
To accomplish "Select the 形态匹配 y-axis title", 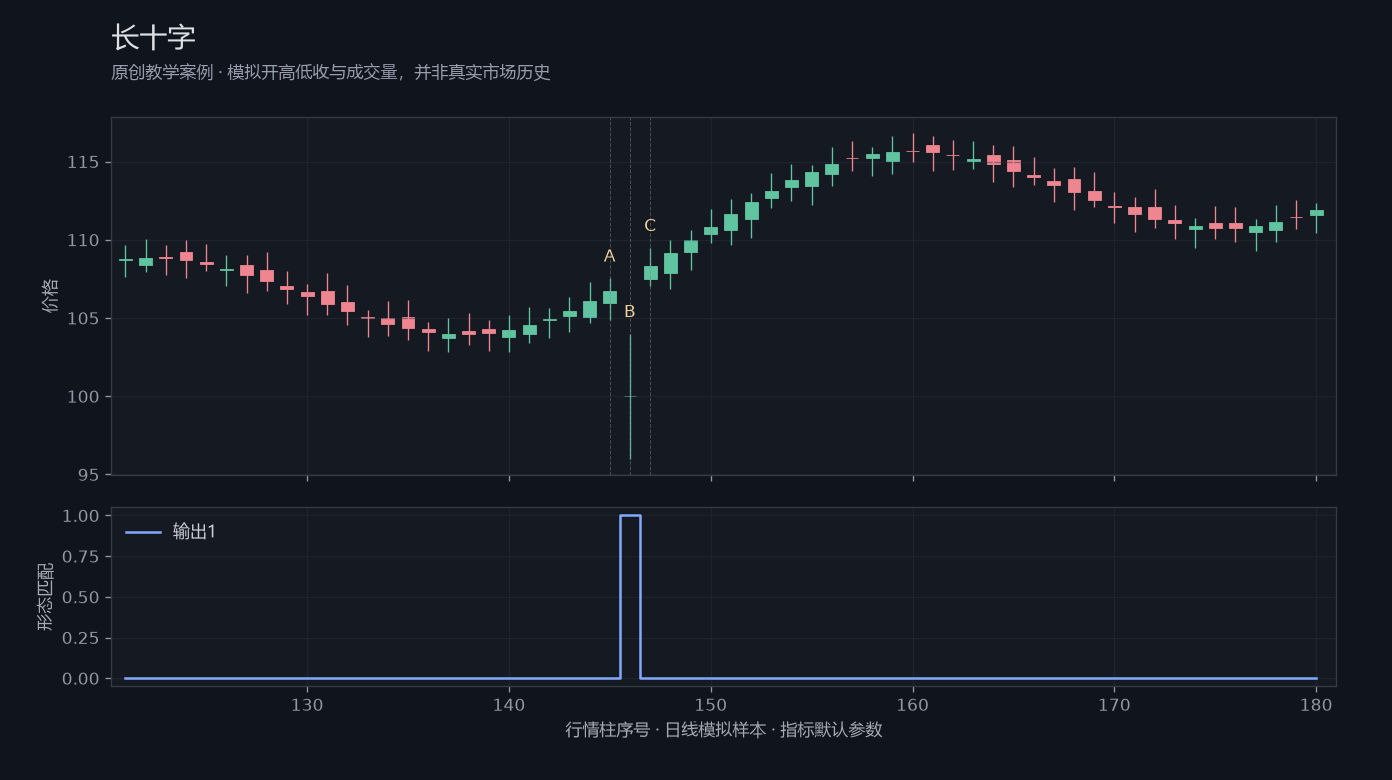I will [x=46, y=597].
